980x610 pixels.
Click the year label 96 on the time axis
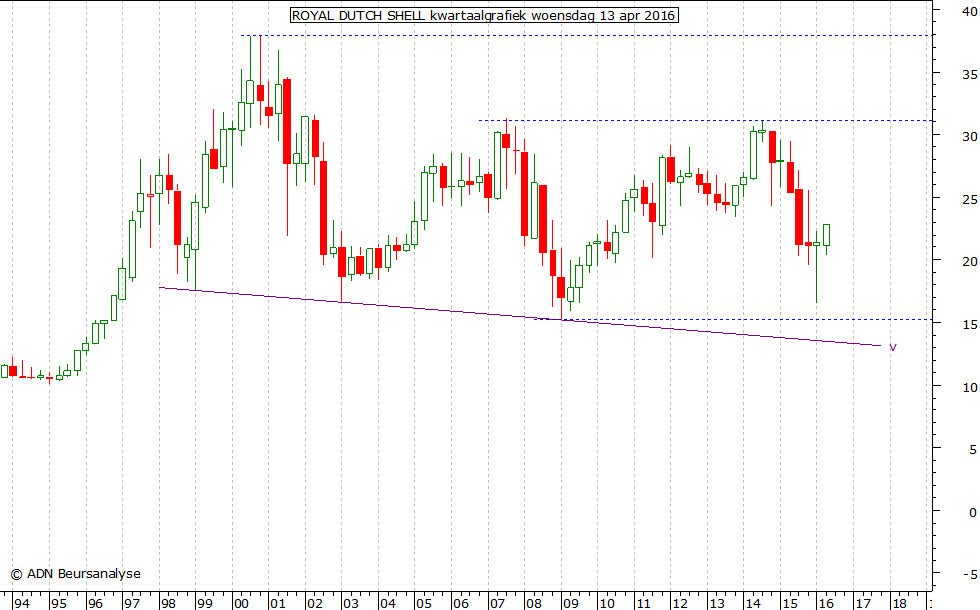pos(95,604)
